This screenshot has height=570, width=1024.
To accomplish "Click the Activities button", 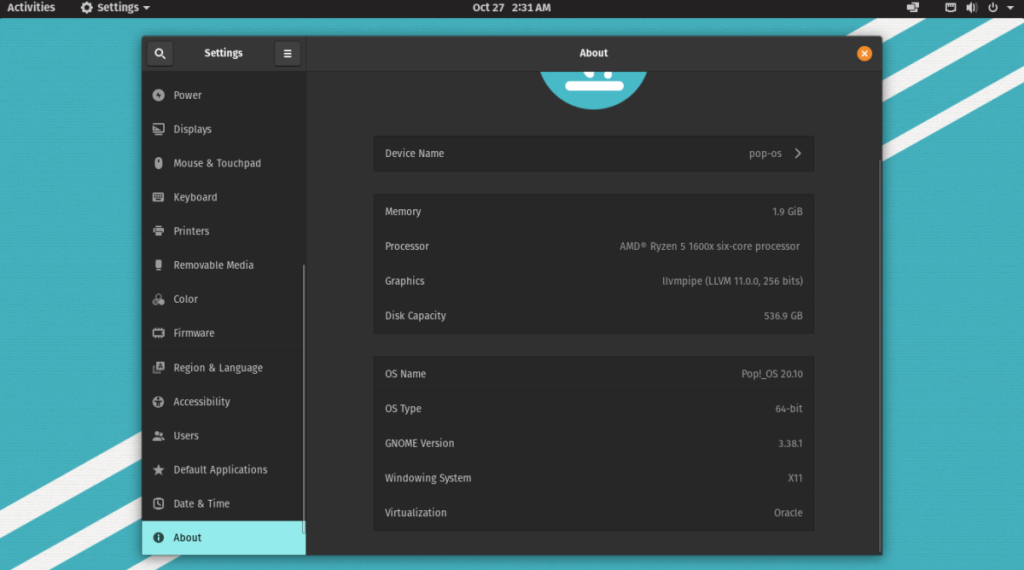I will point(31,8).
